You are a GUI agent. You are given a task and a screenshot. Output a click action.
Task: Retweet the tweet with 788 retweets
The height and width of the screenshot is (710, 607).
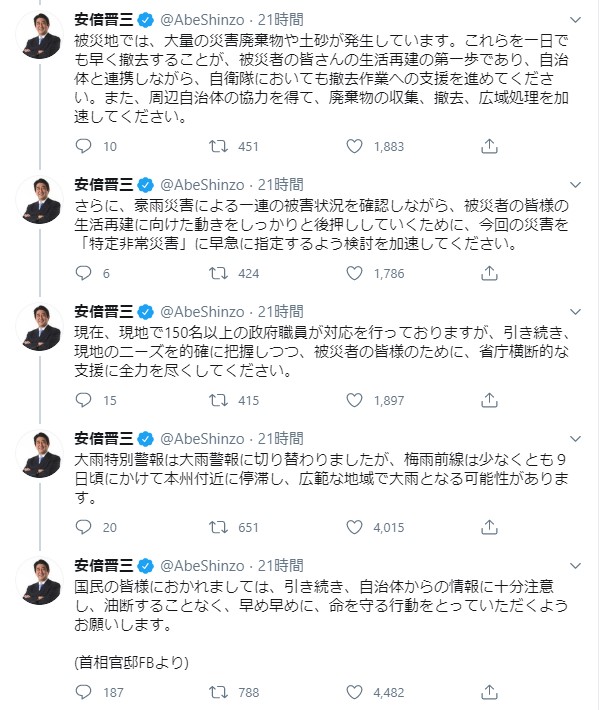215,691
